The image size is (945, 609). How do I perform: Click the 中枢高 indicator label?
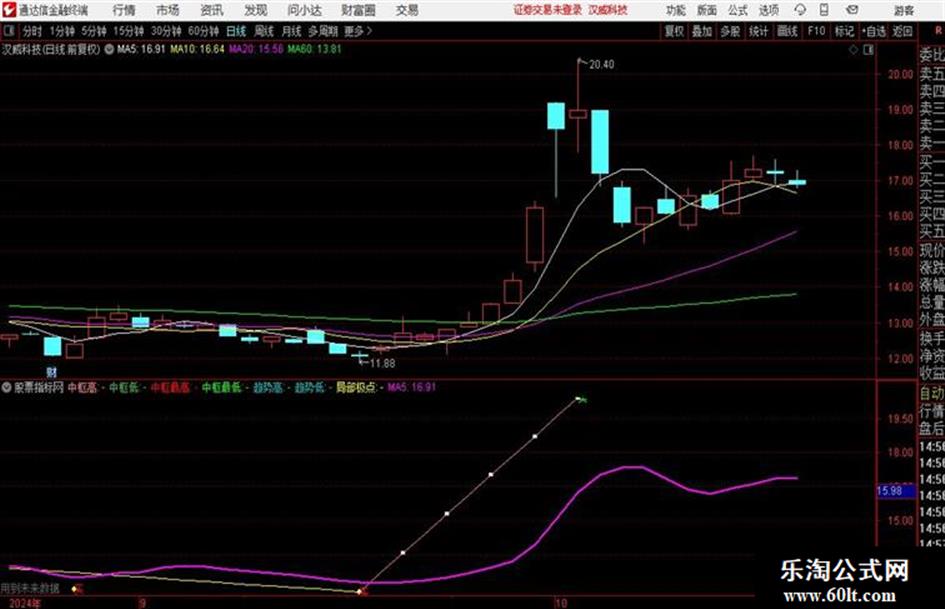pyautogui.click(x=82, y=388)
